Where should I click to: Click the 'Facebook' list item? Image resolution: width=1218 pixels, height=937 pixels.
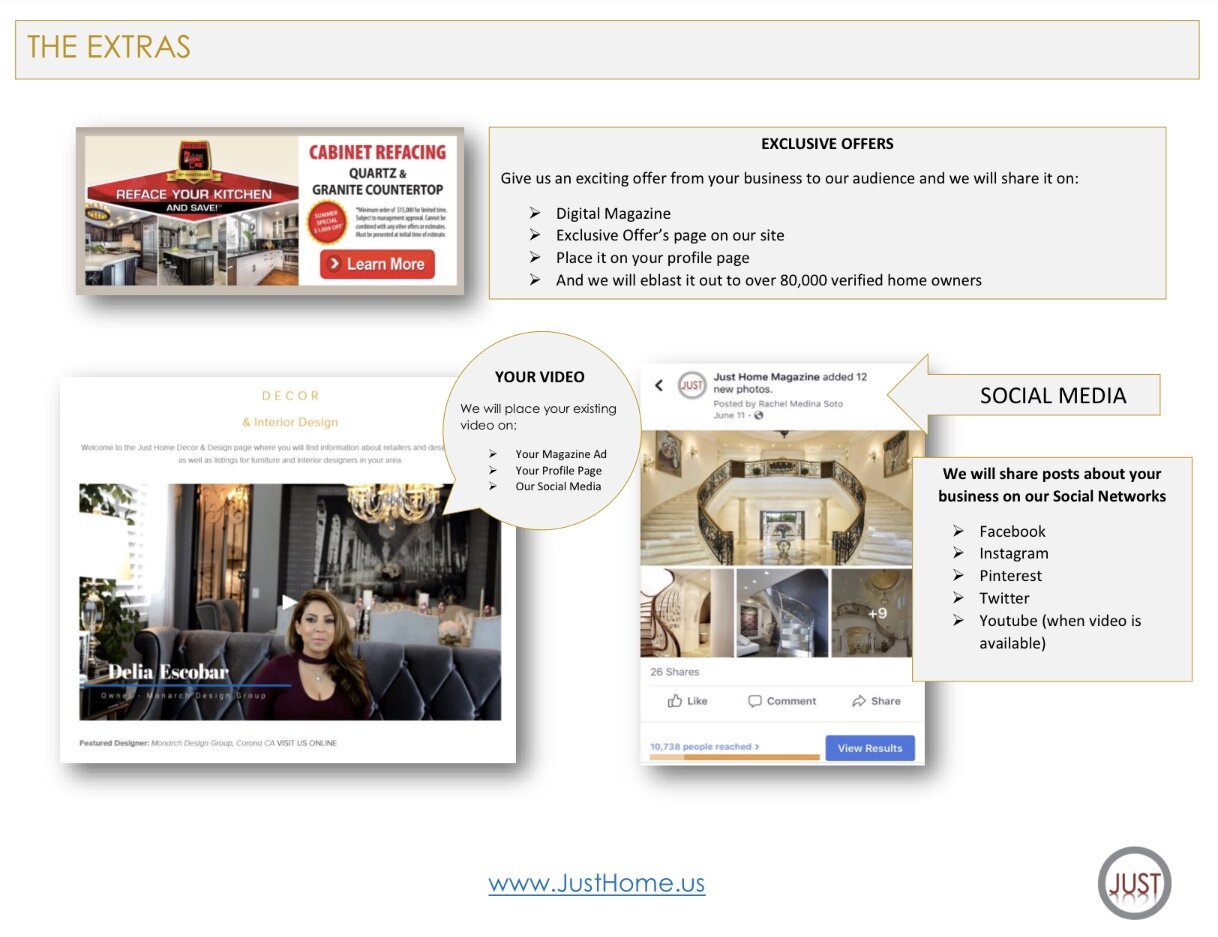click(1012, 531)
